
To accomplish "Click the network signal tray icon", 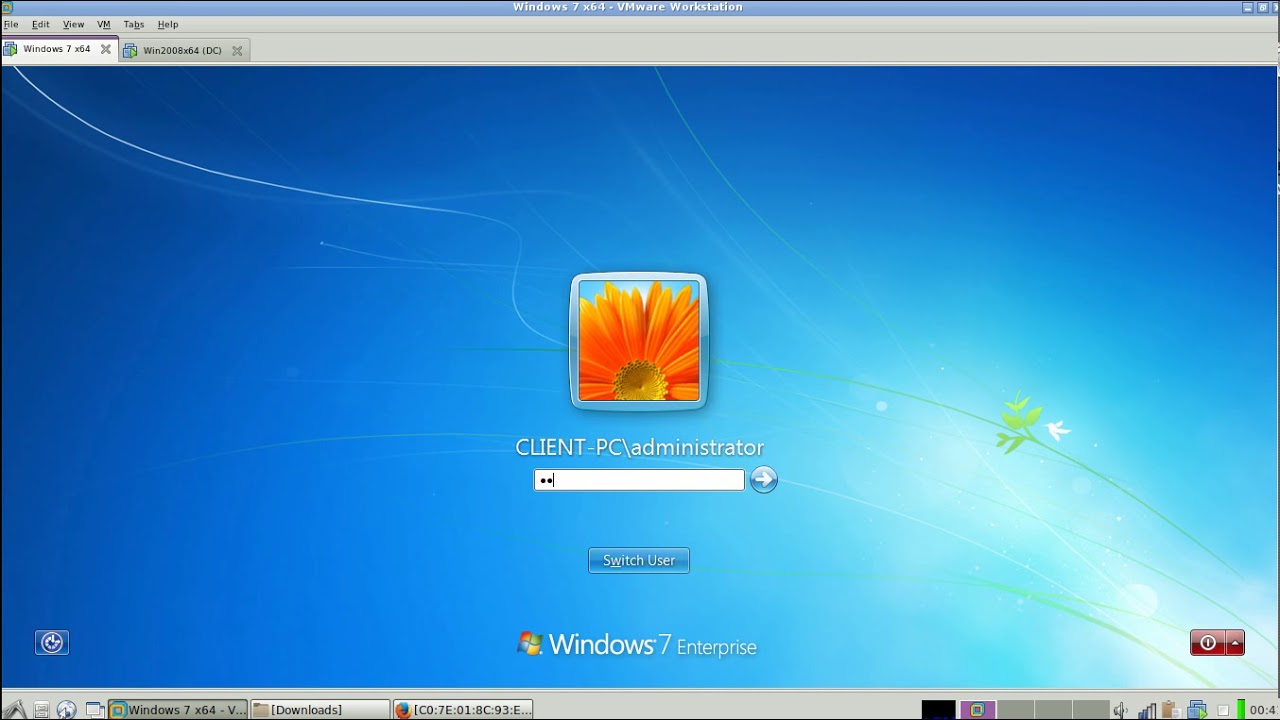I will coord(1147,711).
